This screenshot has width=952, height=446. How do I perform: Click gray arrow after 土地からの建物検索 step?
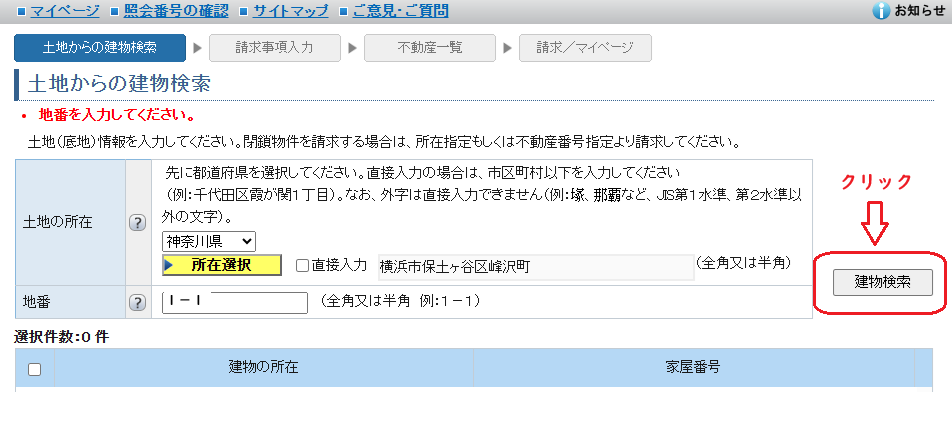point(198,47)
